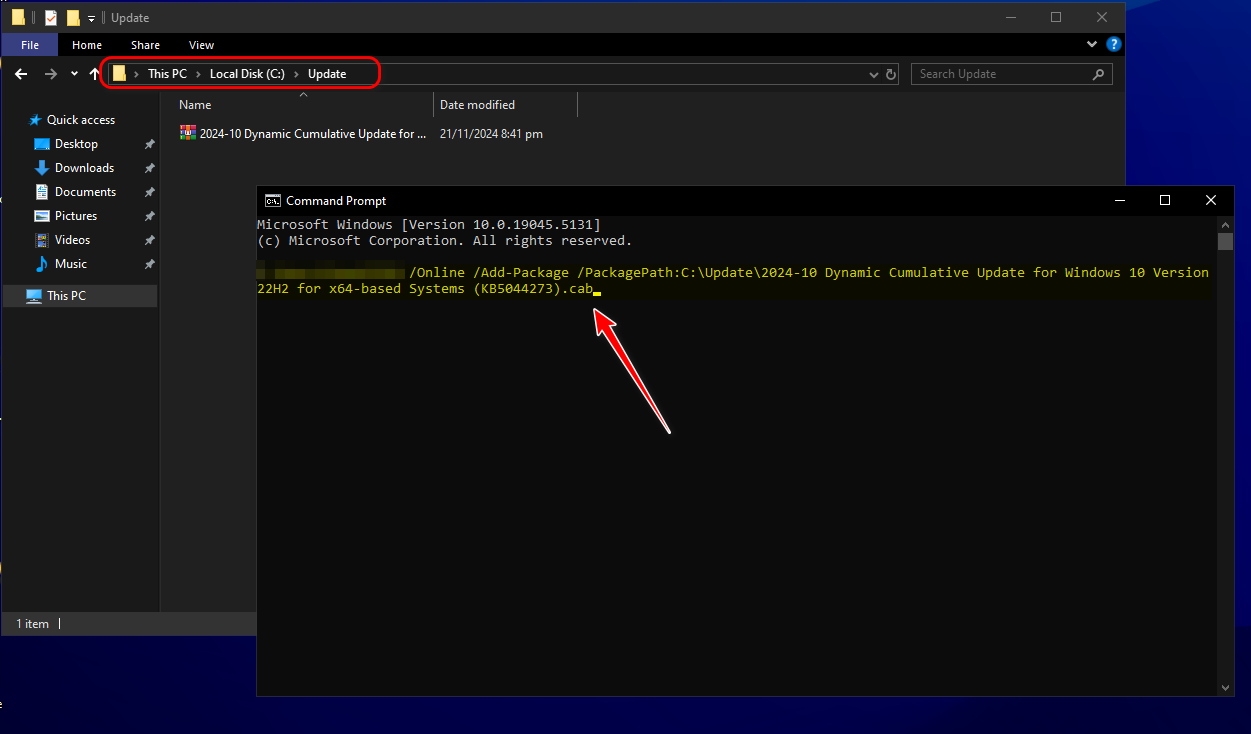The height and width of the screenshot is (734, 1251).
Task: Expand chevron after Local Disk (C:) breadcrumb
Action: tap(296, 74)
